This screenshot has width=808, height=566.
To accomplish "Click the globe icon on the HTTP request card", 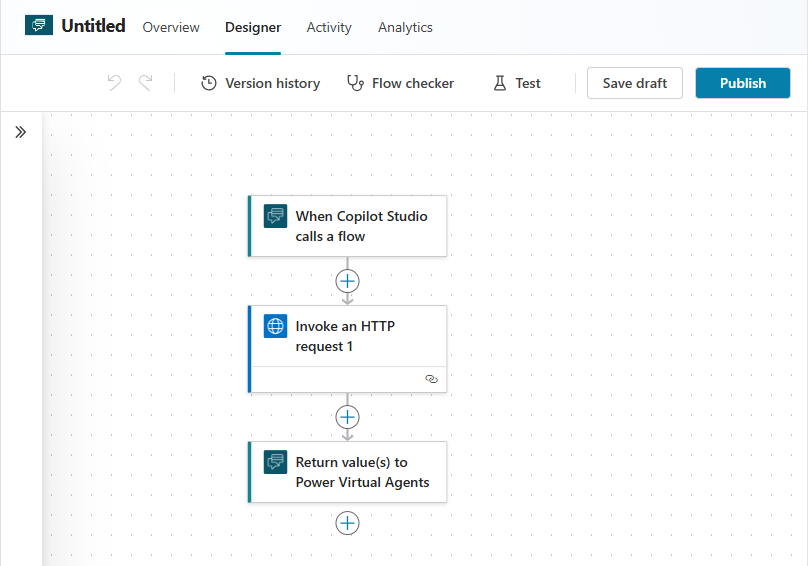I will tap(276, 326).
